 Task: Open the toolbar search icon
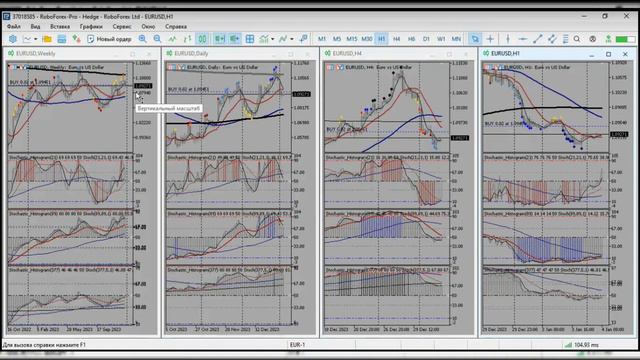pyautogui.click(x=577, y=39)
